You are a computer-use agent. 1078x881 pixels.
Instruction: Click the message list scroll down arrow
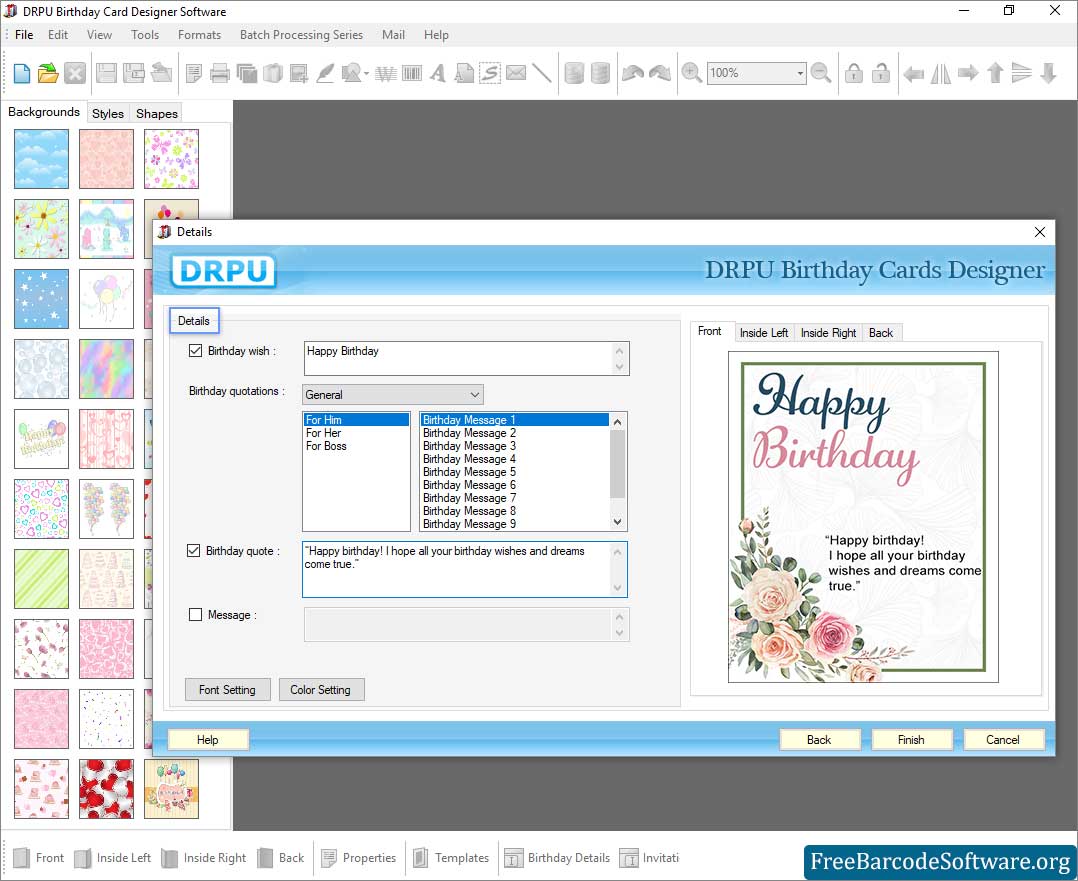click(x=617, y=522)
